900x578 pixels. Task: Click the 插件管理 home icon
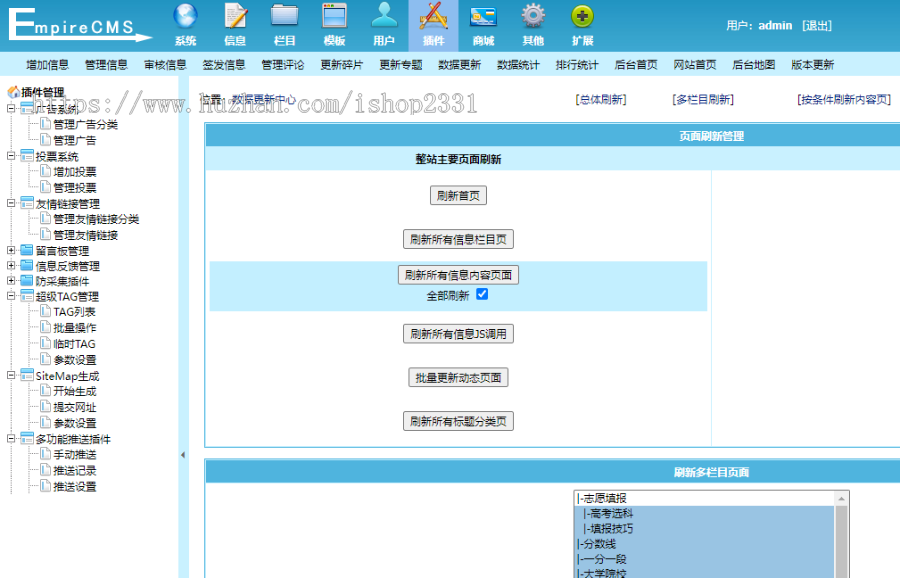tap(13, 92)
